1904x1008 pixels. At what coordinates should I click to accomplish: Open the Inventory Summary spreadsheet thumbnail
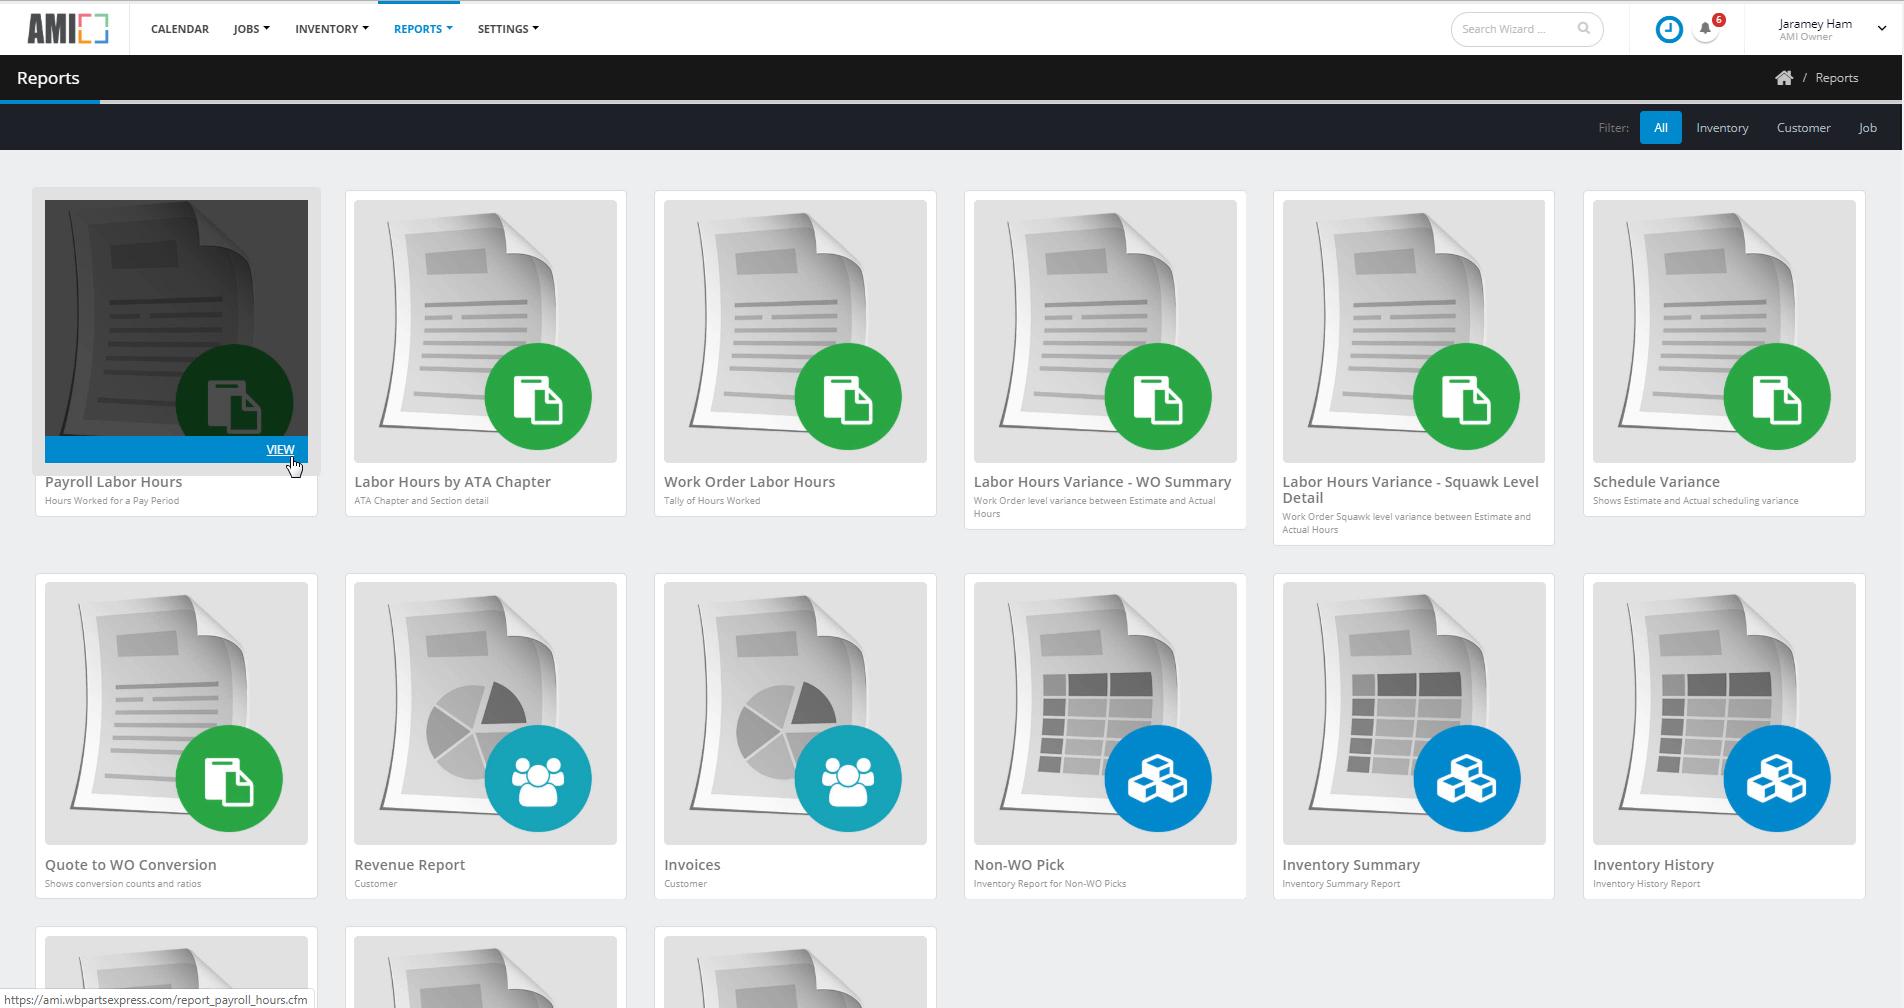[x=1414, y=713]
